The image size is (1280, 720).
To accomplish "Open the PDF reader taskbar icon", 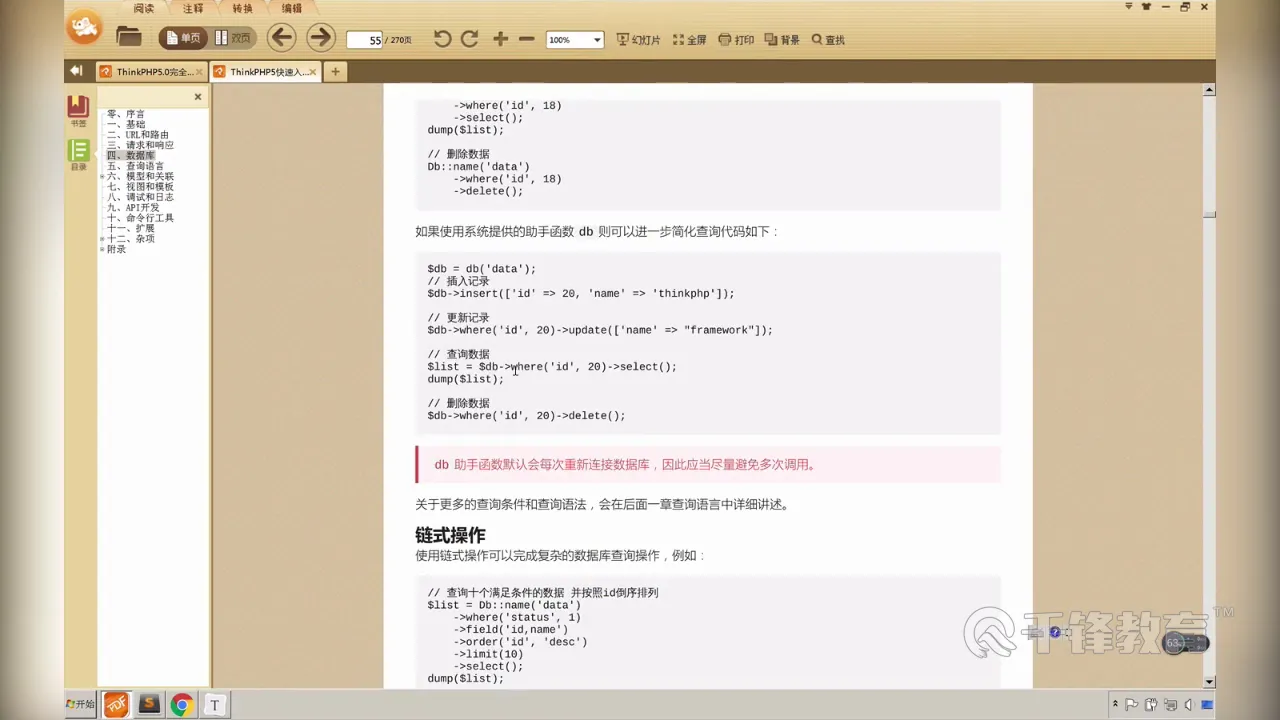I will pos(116,705).
